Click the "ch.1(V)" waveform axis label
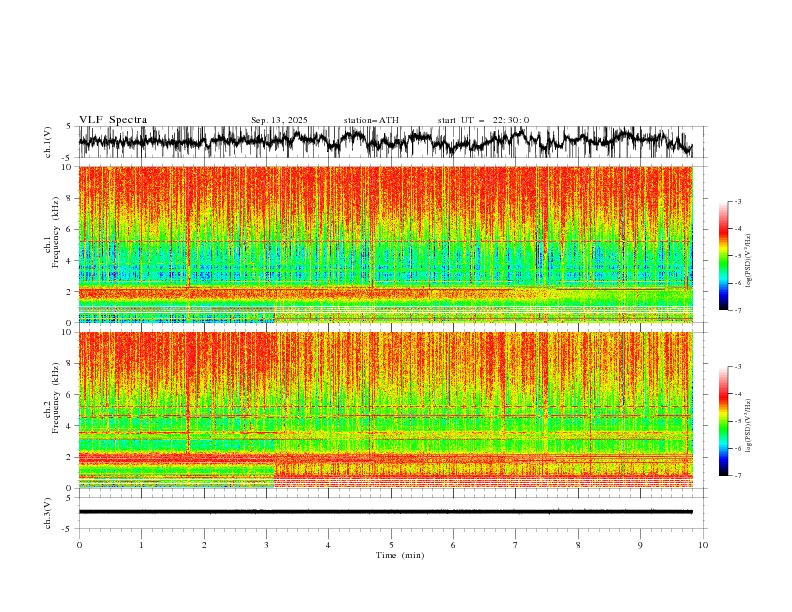 [x=48, y=142]
